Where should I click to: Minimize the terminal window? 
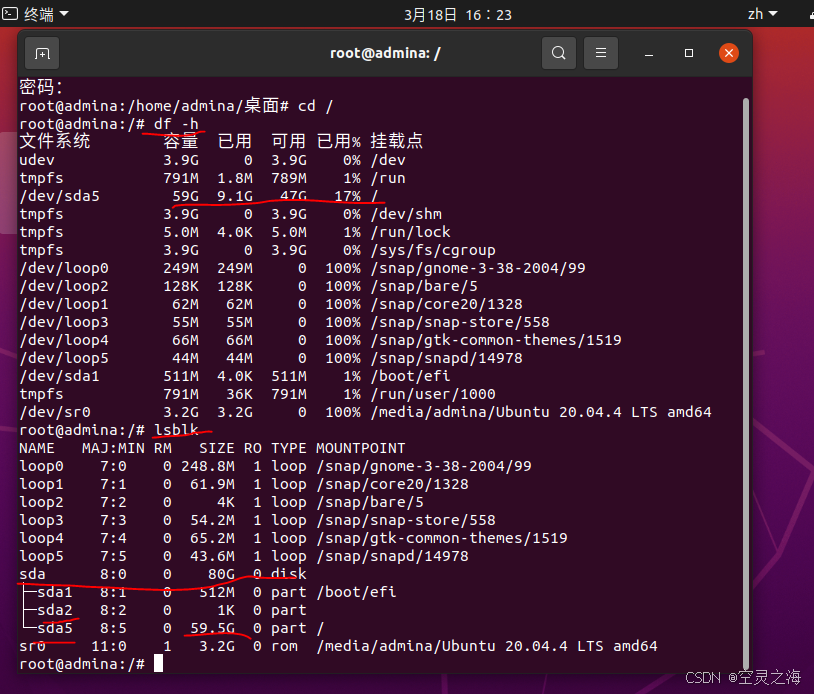click(x=649, y=53)
